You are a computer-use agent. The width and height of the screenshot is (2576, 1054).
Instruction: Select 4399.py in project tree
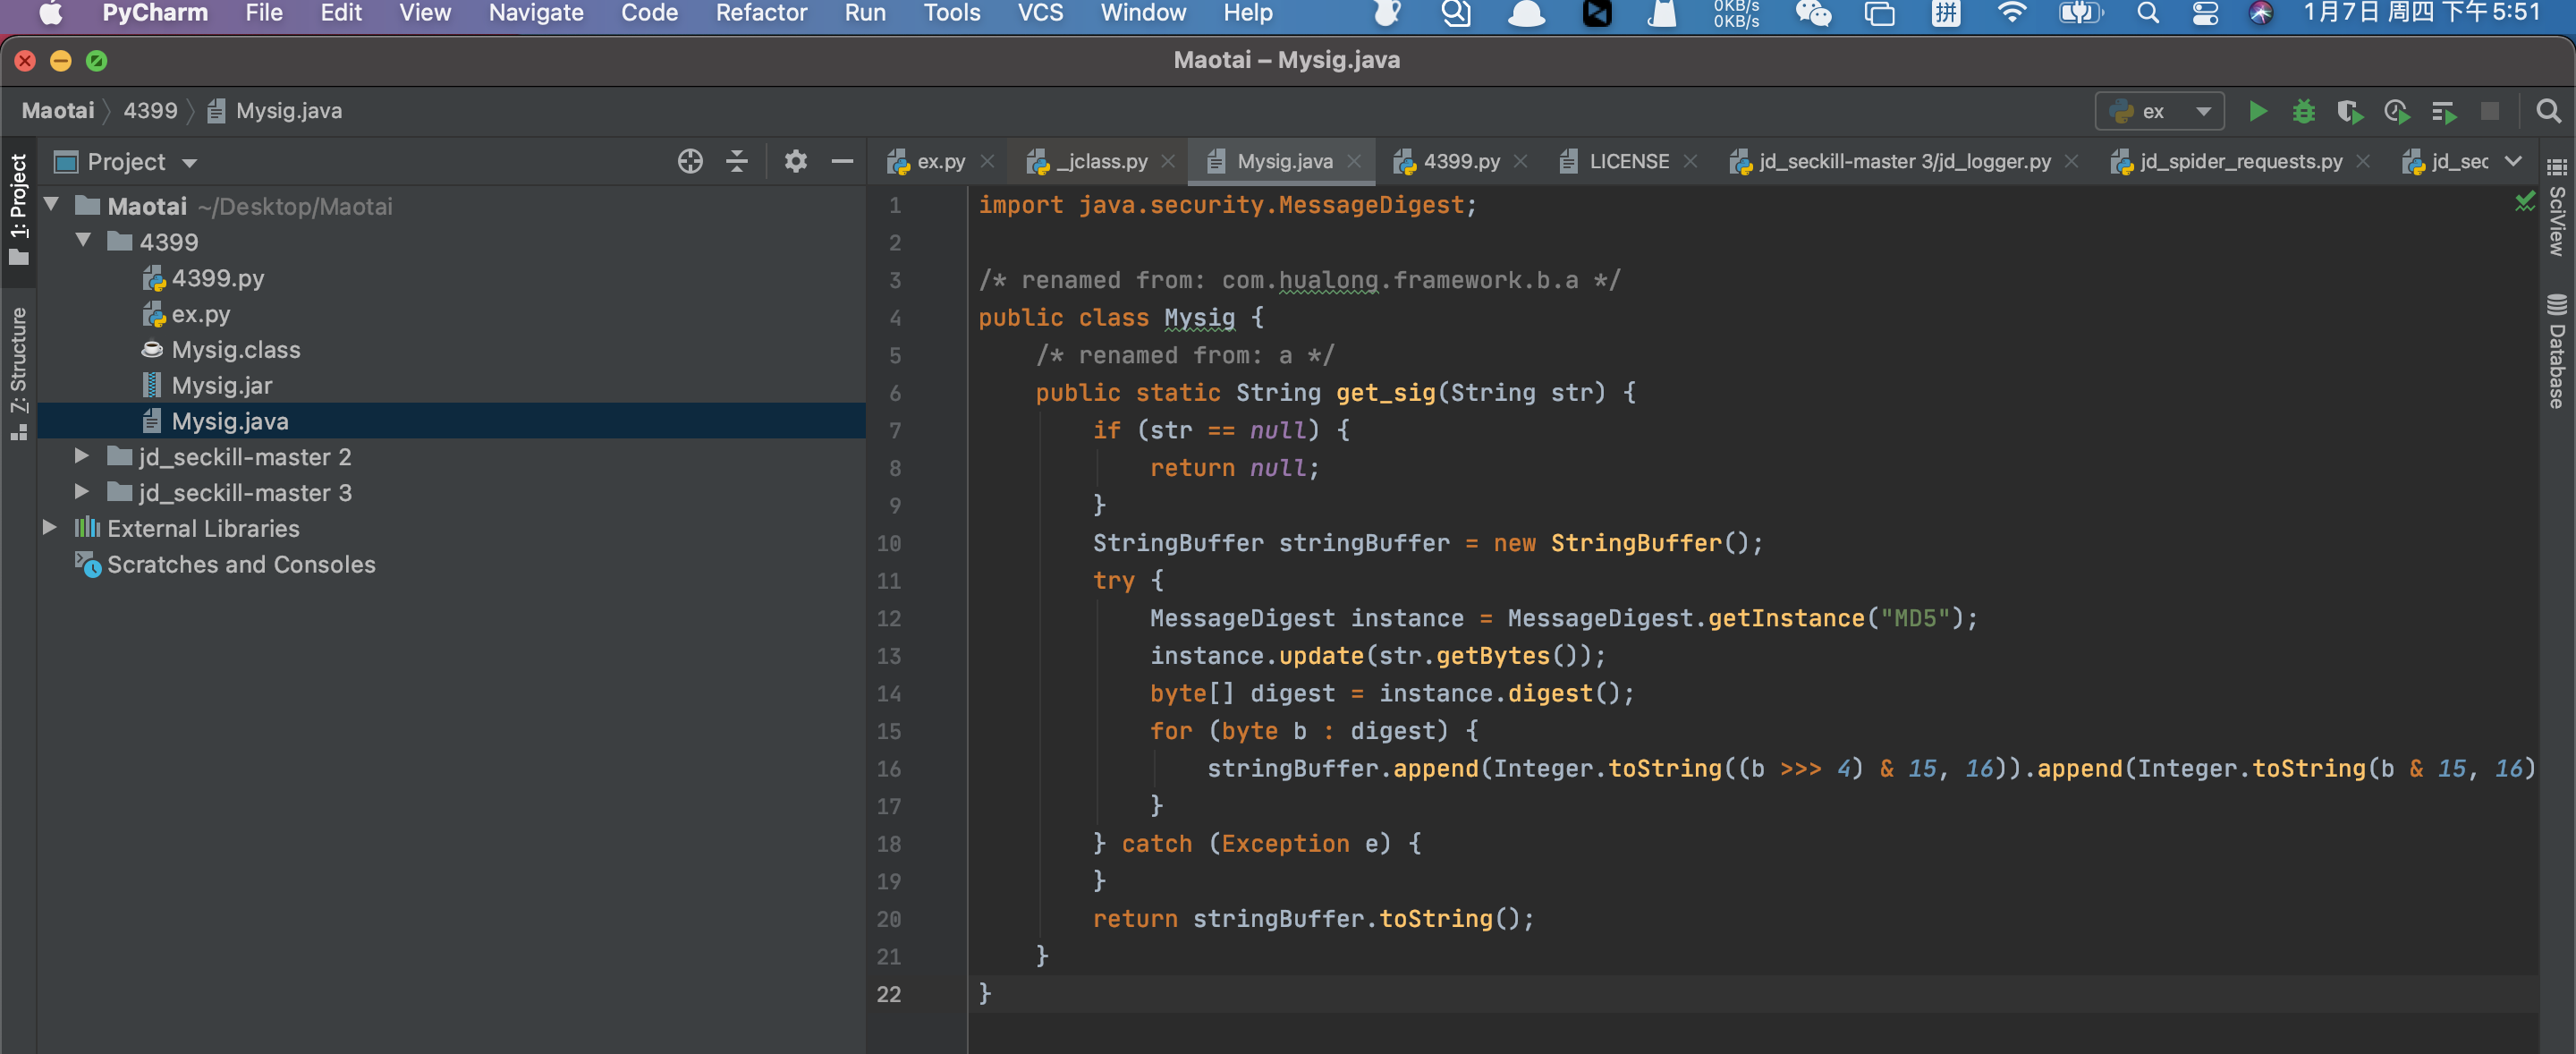pyautogui.click(x=218, y=277)
